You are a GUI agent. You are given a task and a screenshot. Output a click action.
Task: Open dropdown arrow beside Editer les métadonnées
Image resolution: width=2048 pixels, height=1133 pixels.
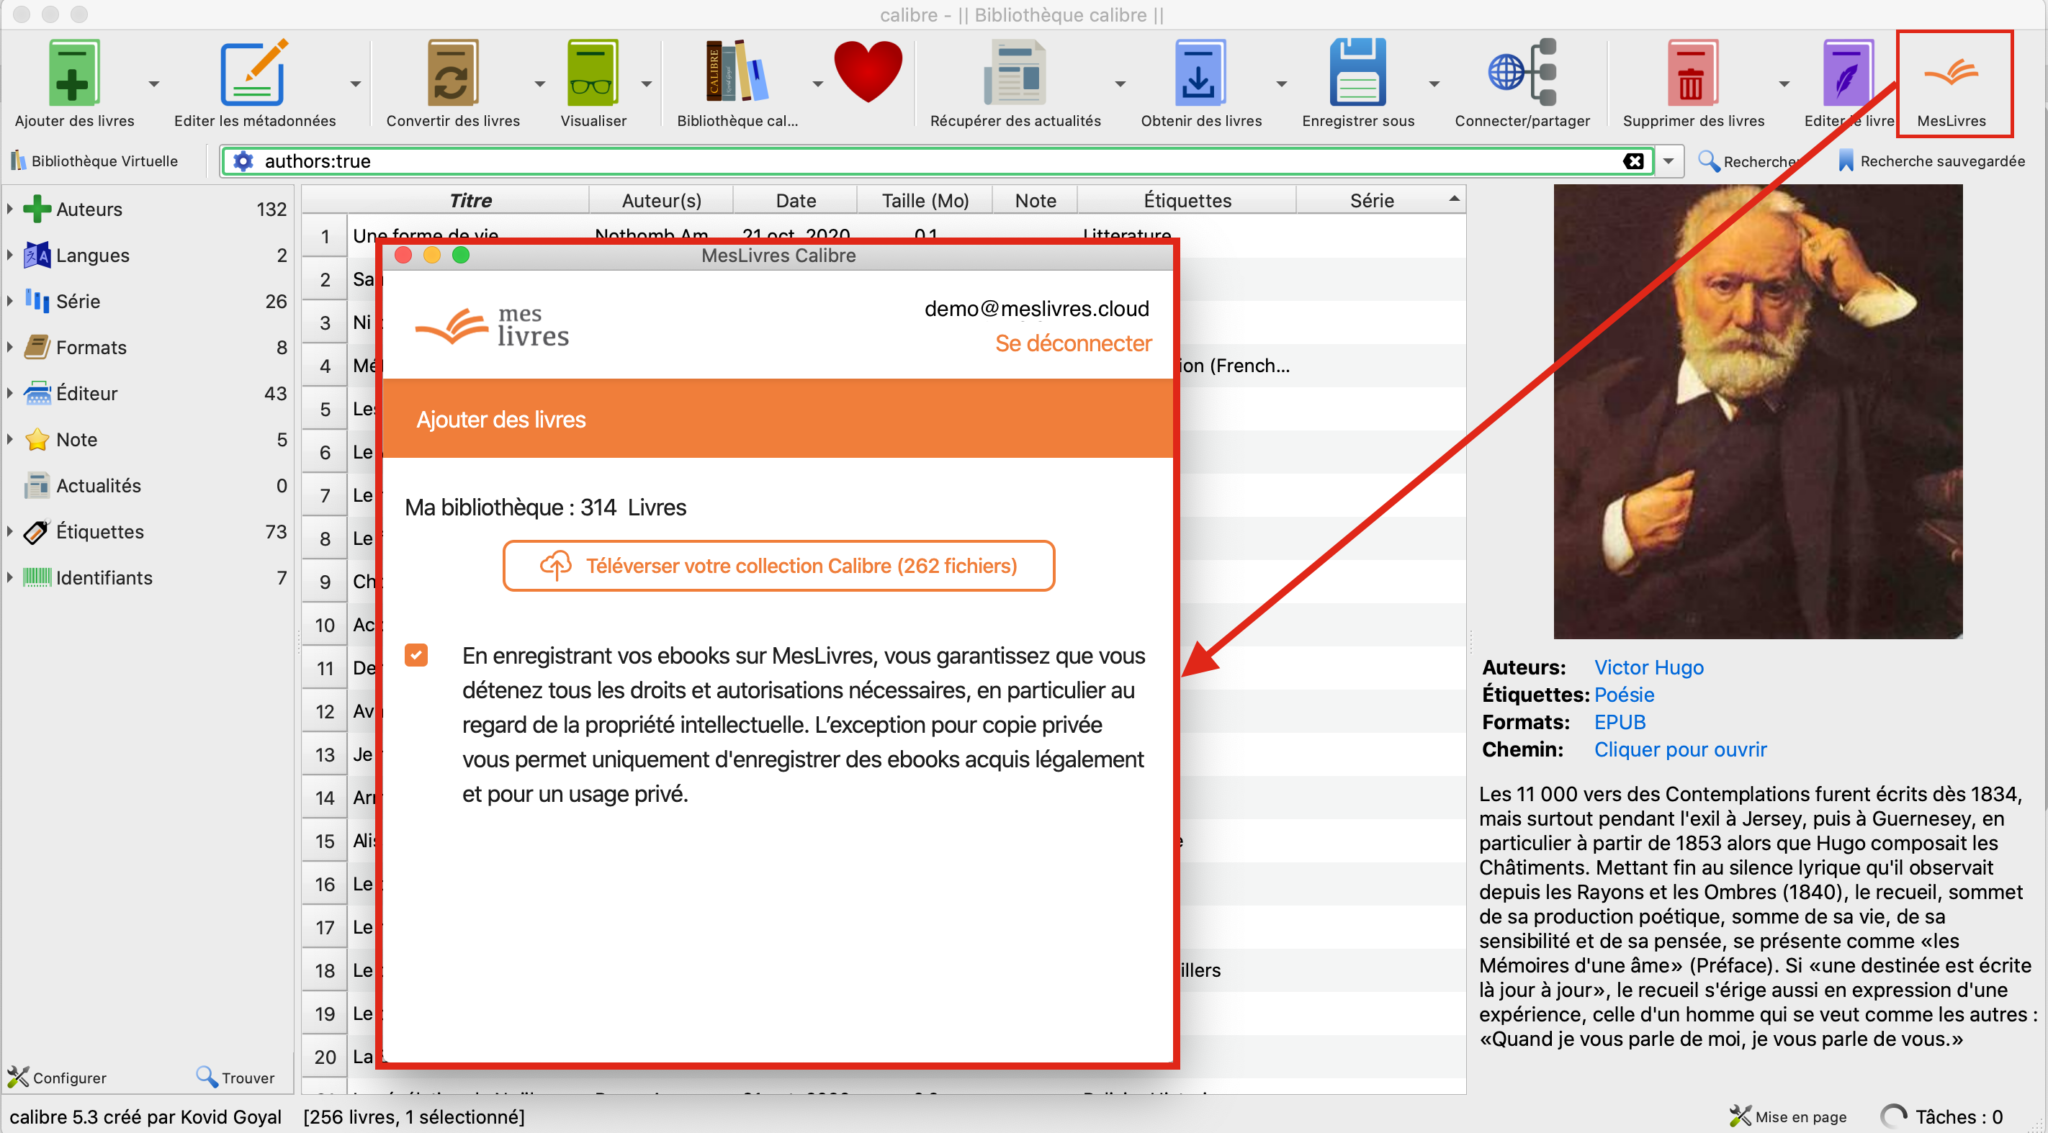(355, 84)
